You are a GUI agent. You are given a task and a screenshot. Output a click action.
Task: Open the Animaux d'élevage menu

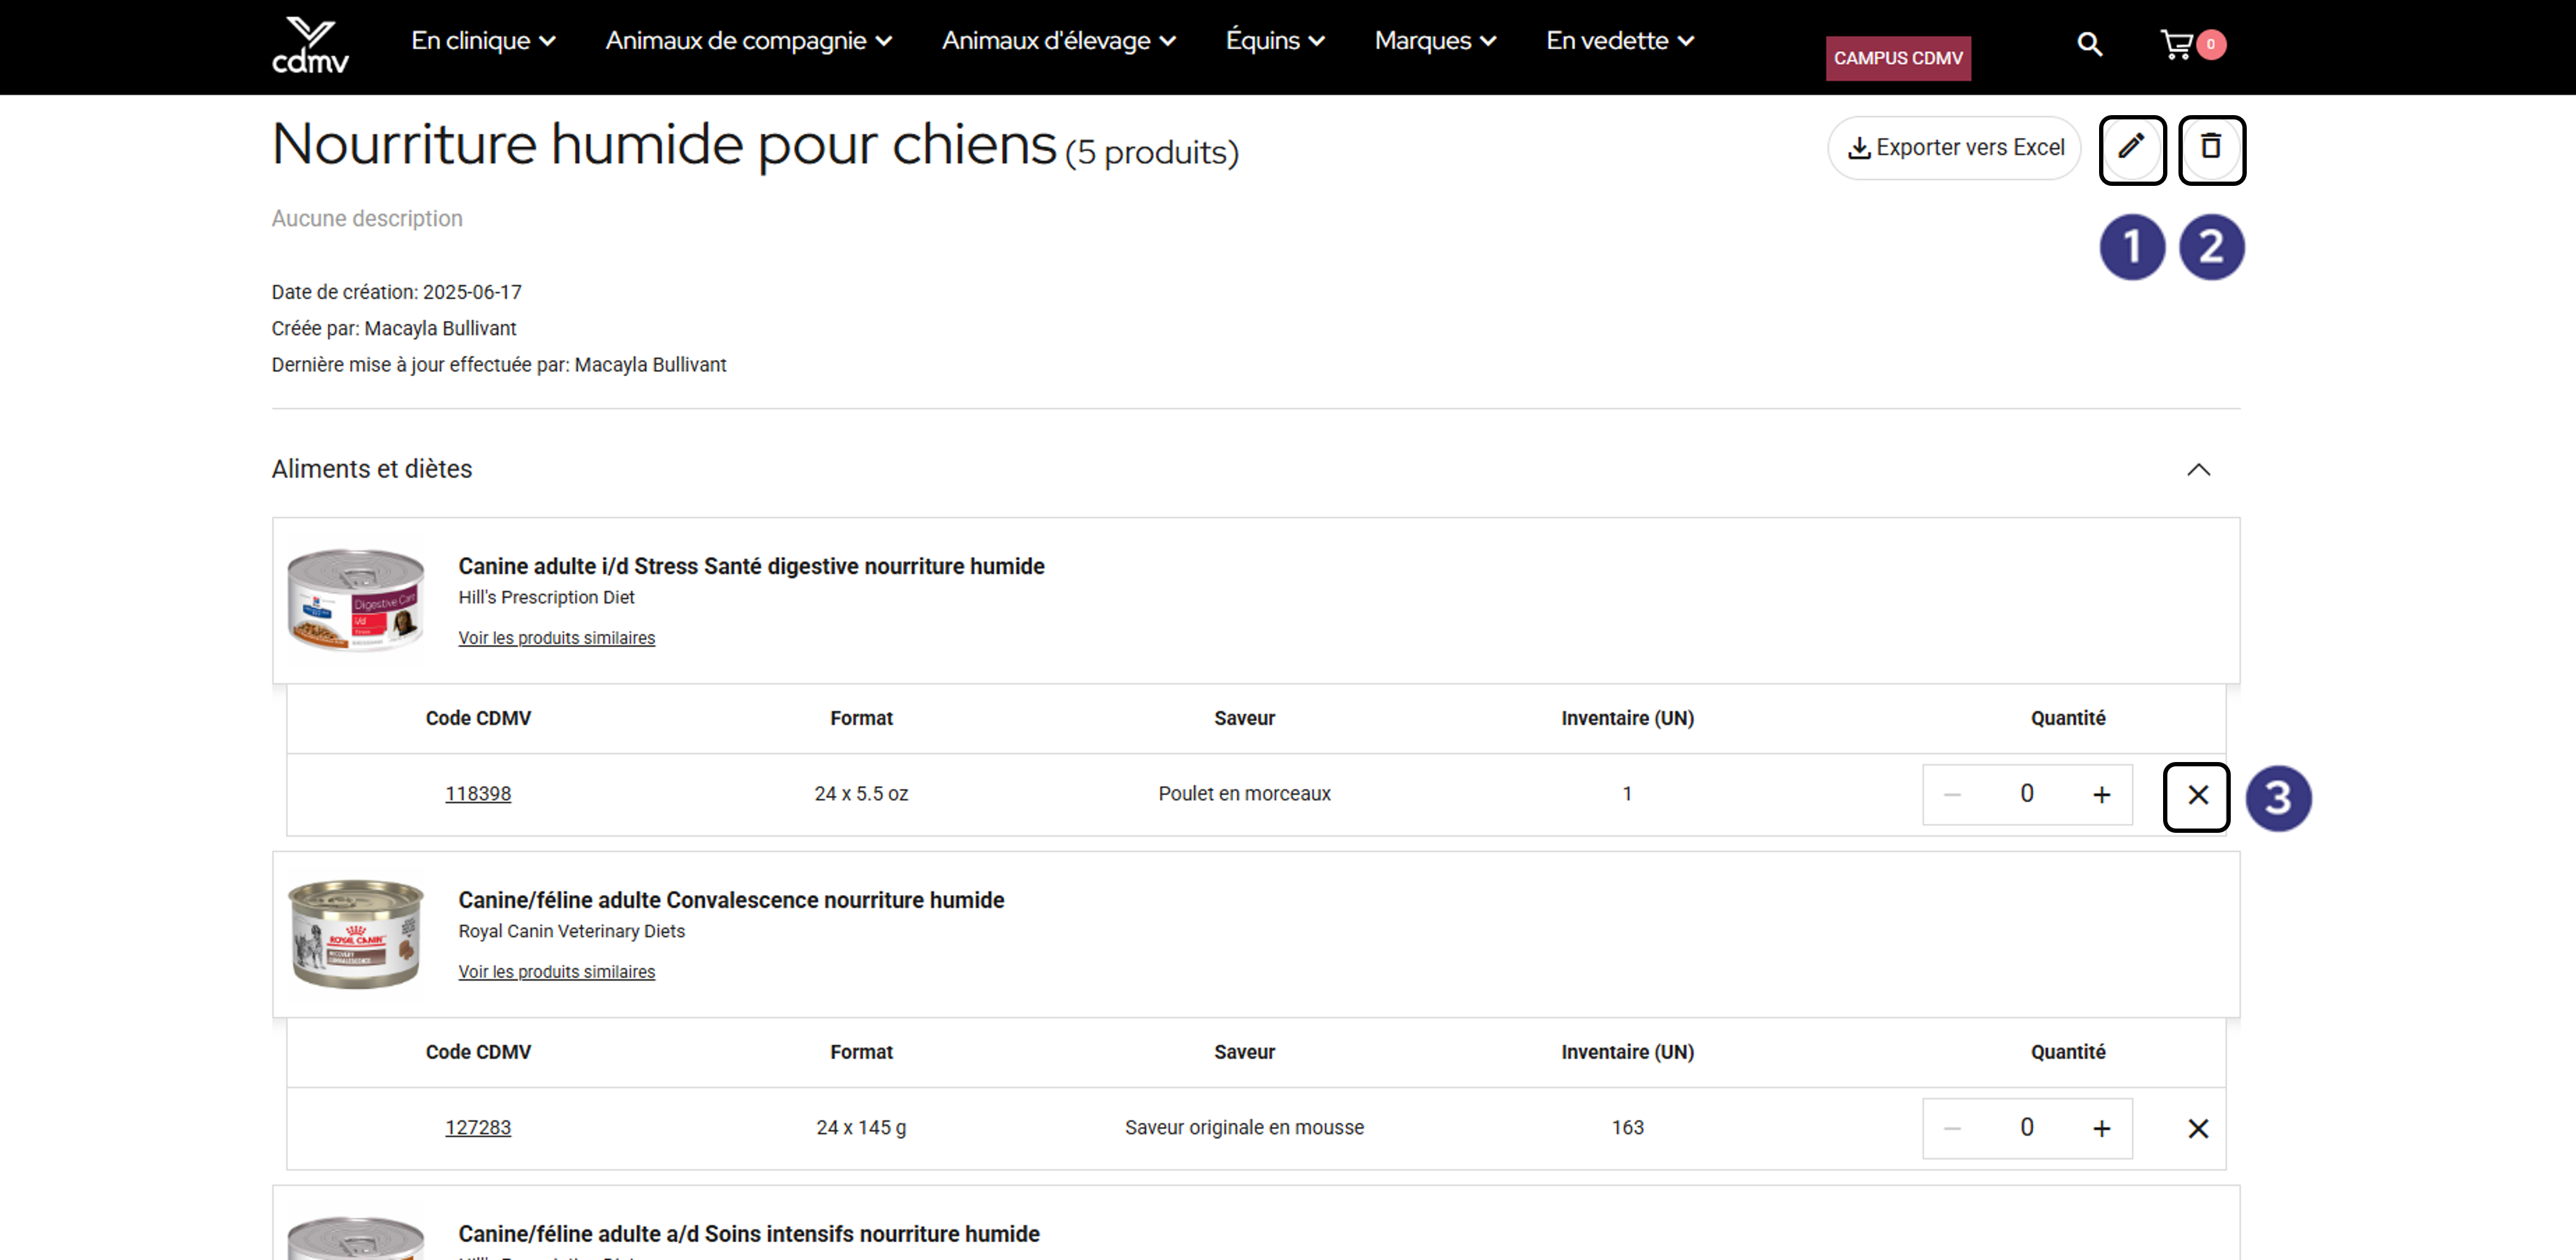(1058, 41)
